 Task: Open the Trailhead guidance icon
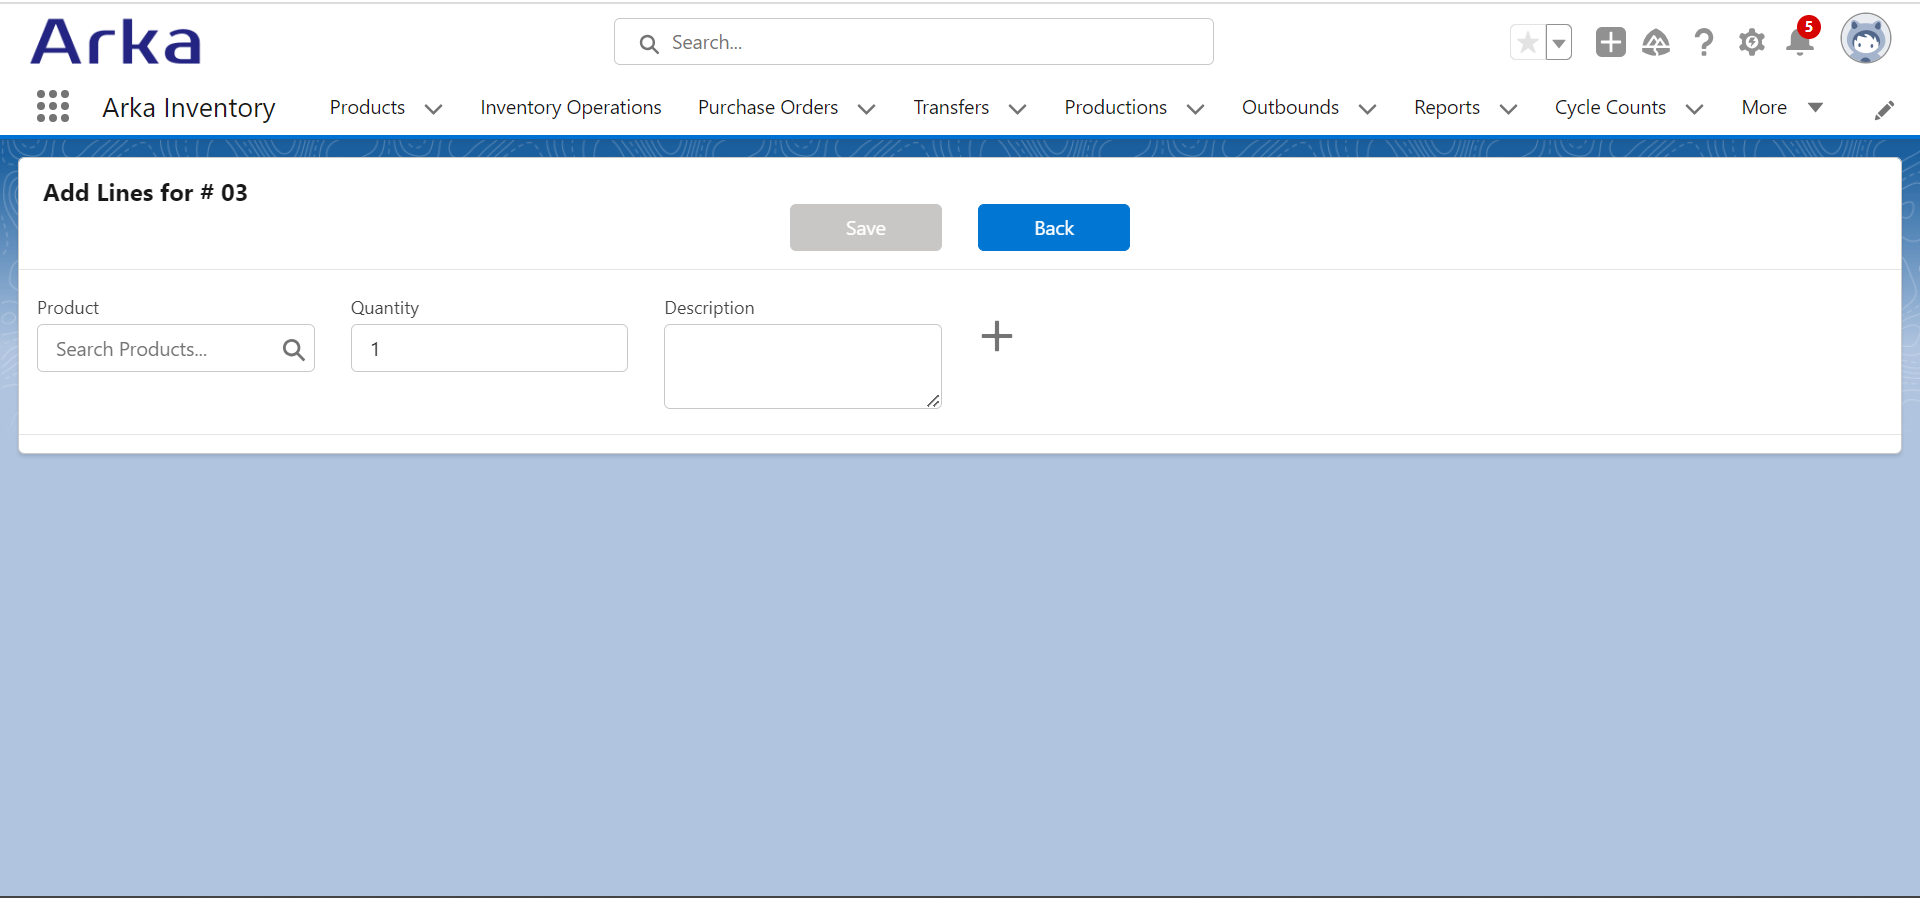1656,42
